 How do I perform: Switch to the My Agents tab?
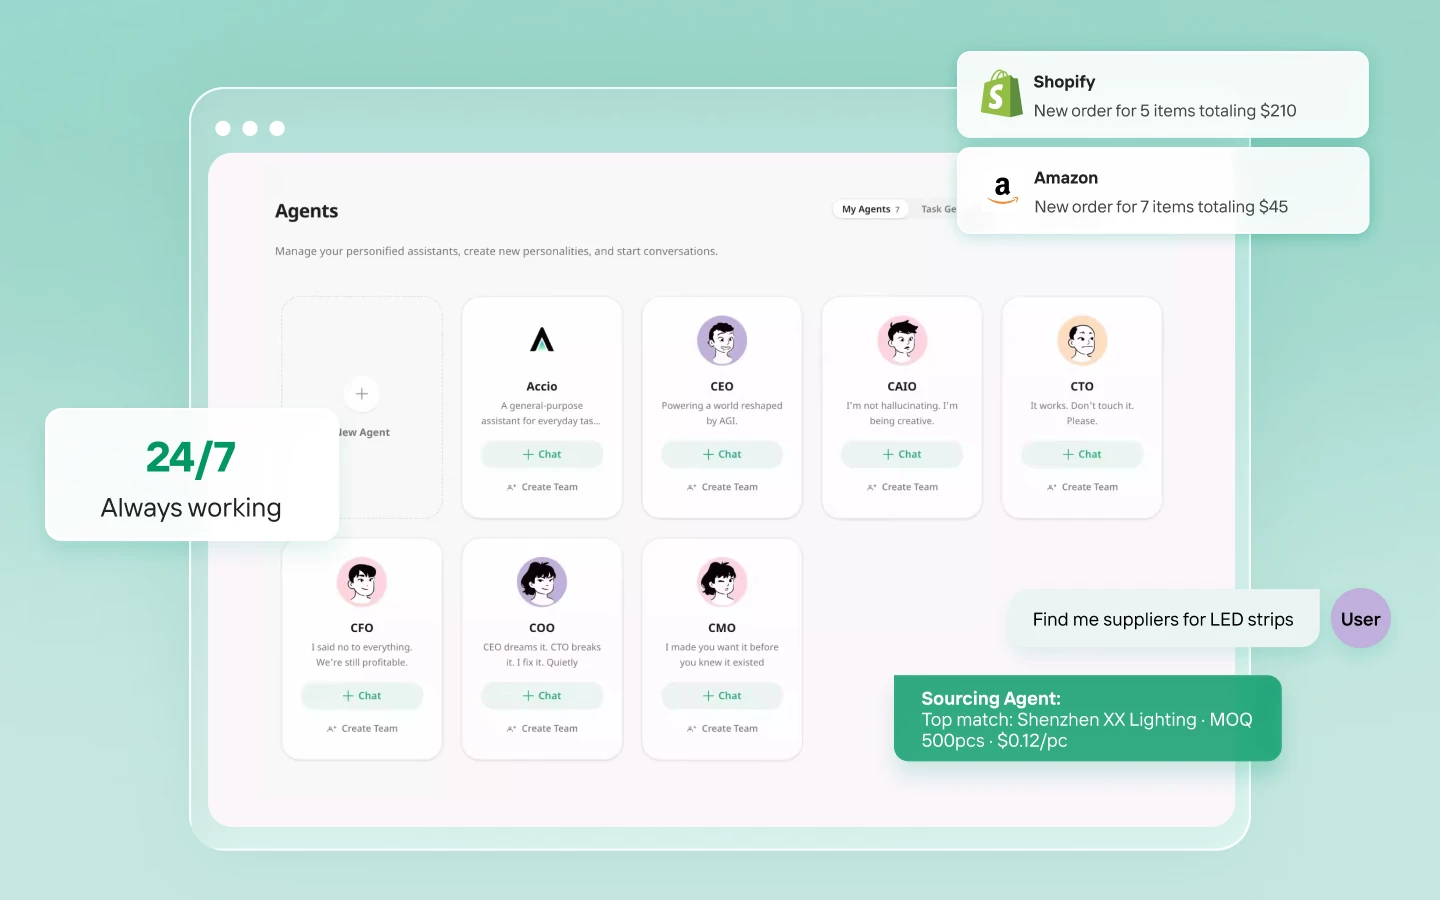870,209
